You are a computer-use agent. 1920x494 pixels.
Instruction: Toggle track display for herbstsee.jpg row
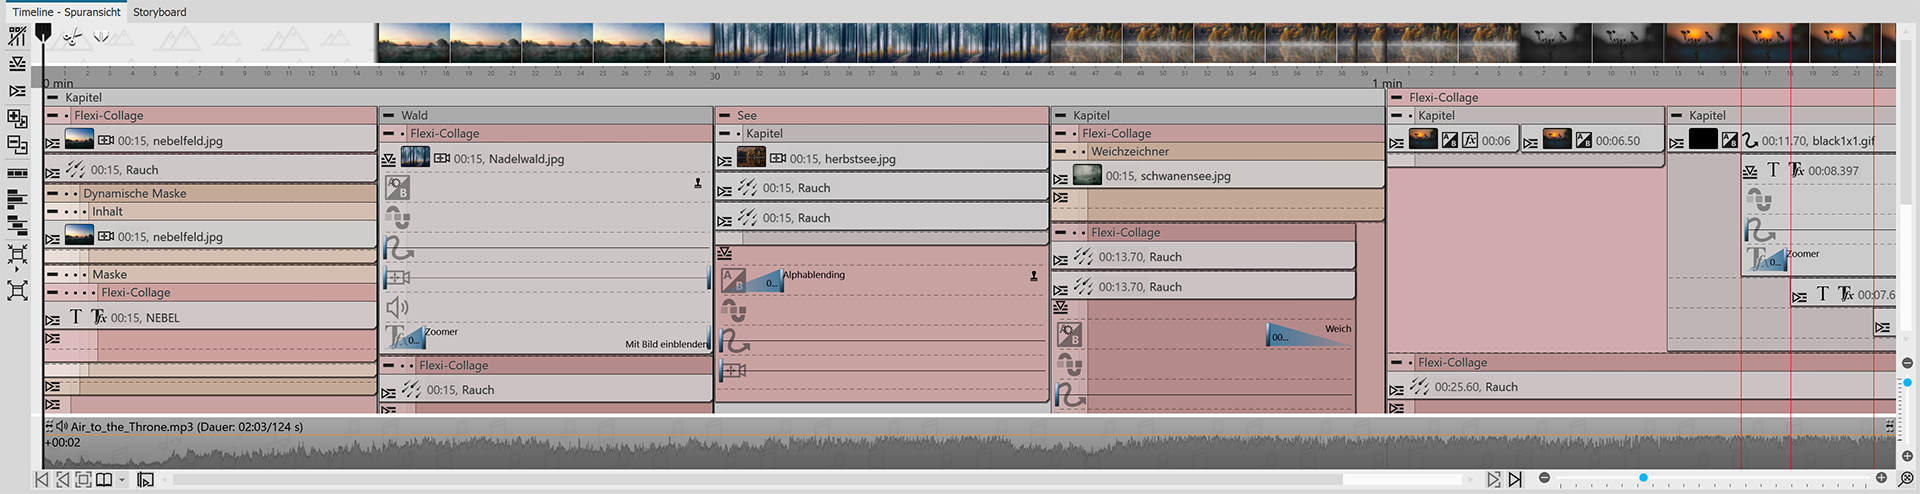[725, 161]
